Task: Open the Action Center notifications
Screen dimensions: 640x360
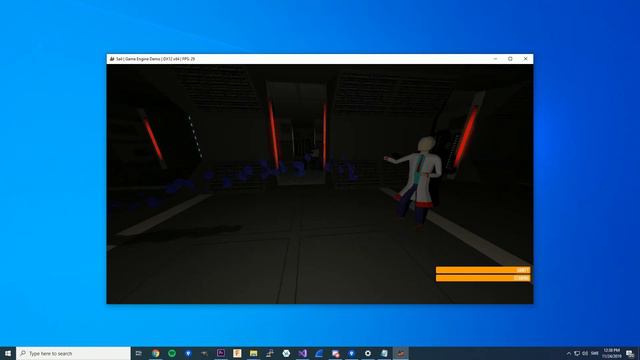Action: coord(630,353)
